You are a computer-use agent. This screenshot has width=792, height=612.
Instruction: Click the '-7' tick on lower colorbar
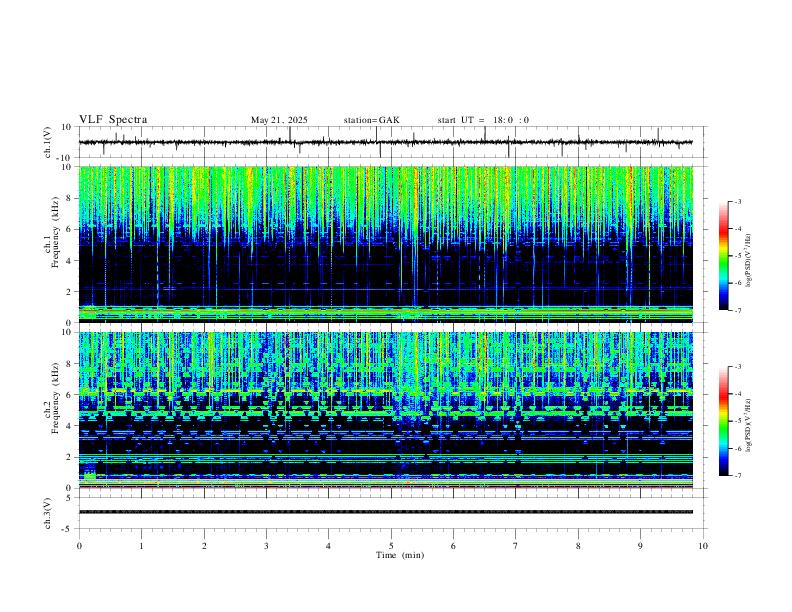click(737, 476)
